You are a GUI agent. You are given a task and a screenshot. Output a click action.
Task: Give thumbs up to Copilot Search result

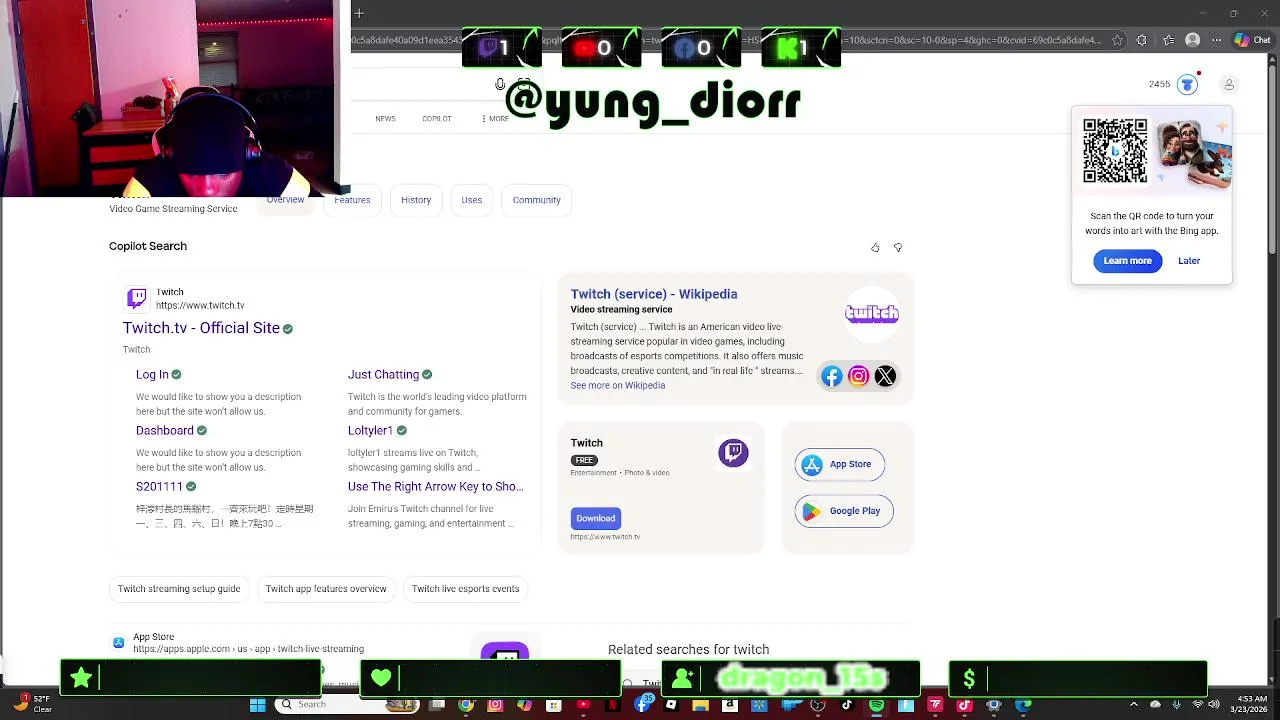[x=875, y=247]
